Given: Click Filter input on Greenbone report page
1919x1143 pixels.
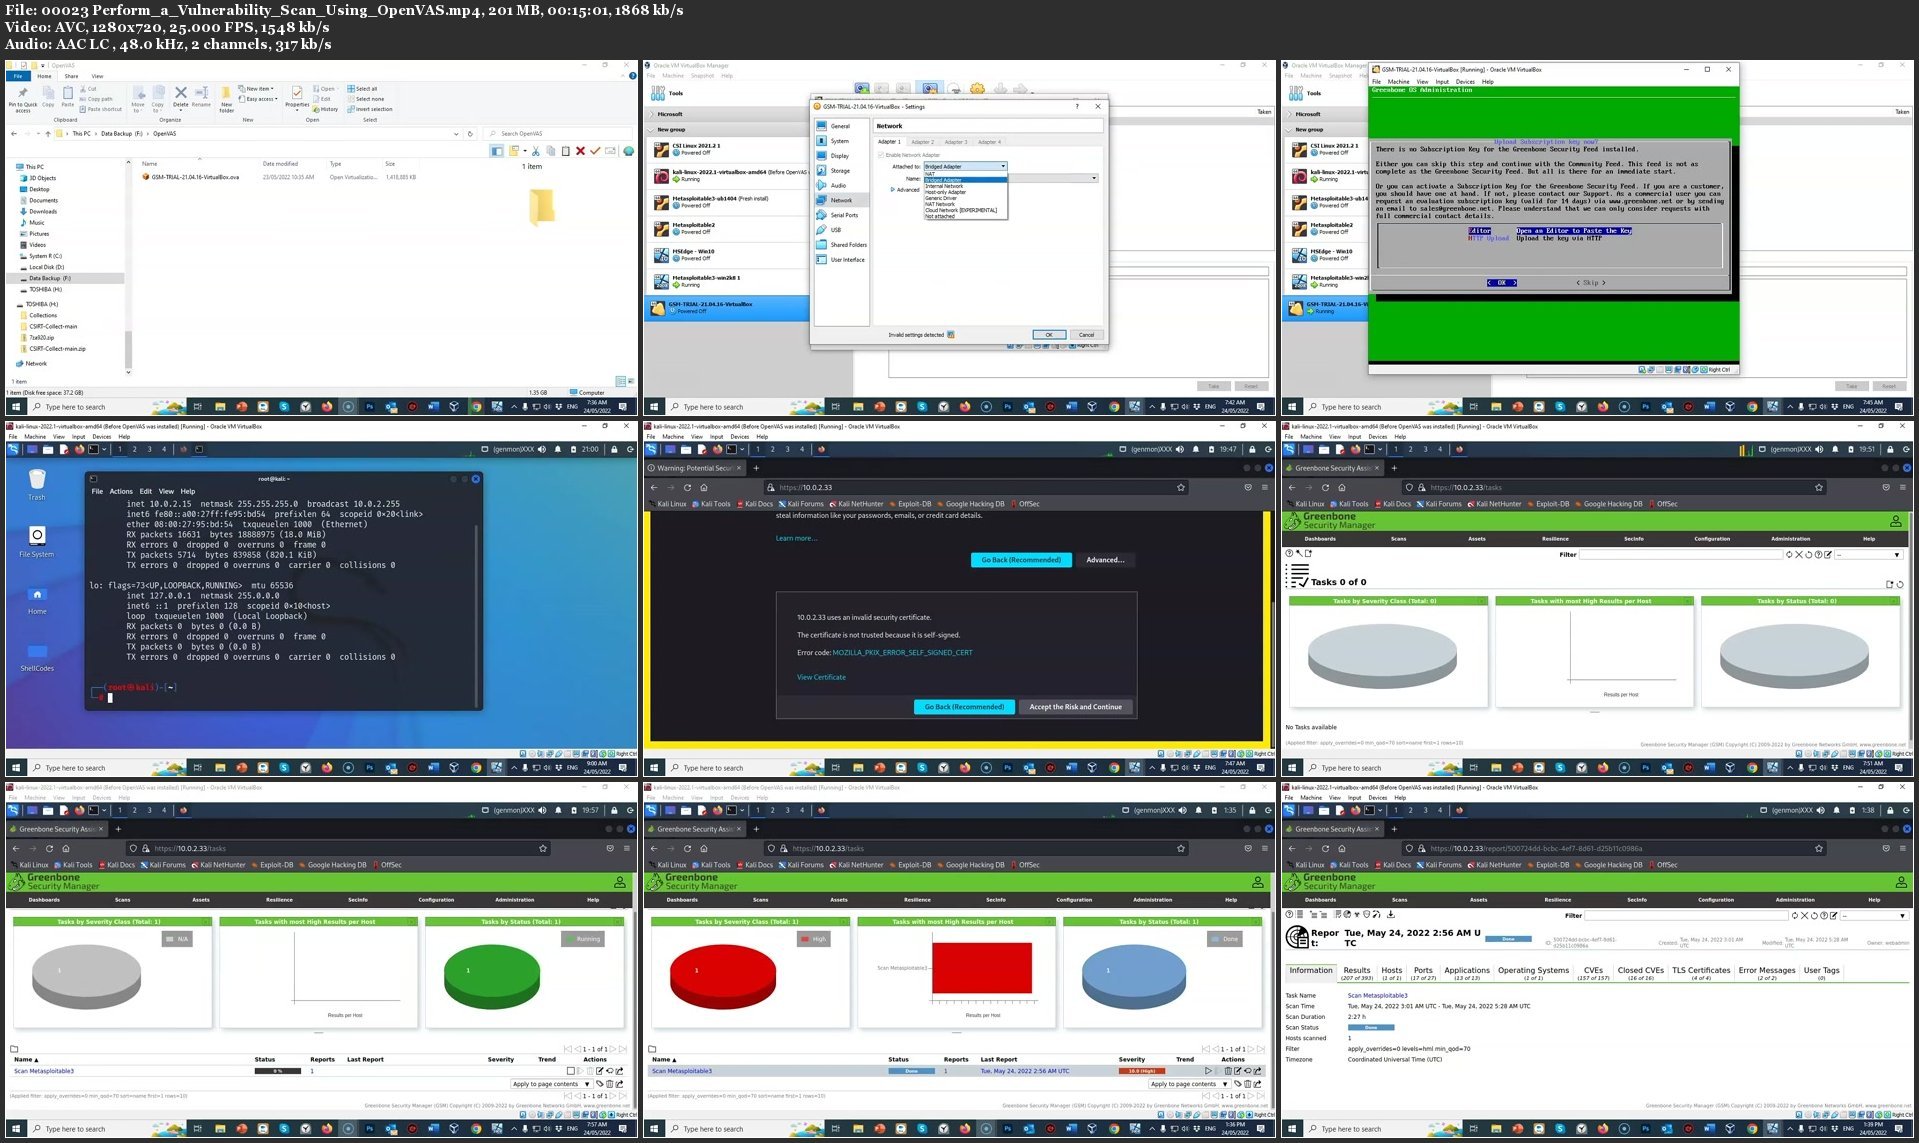Looking at the screenshot, I should tap(1686, 916).
